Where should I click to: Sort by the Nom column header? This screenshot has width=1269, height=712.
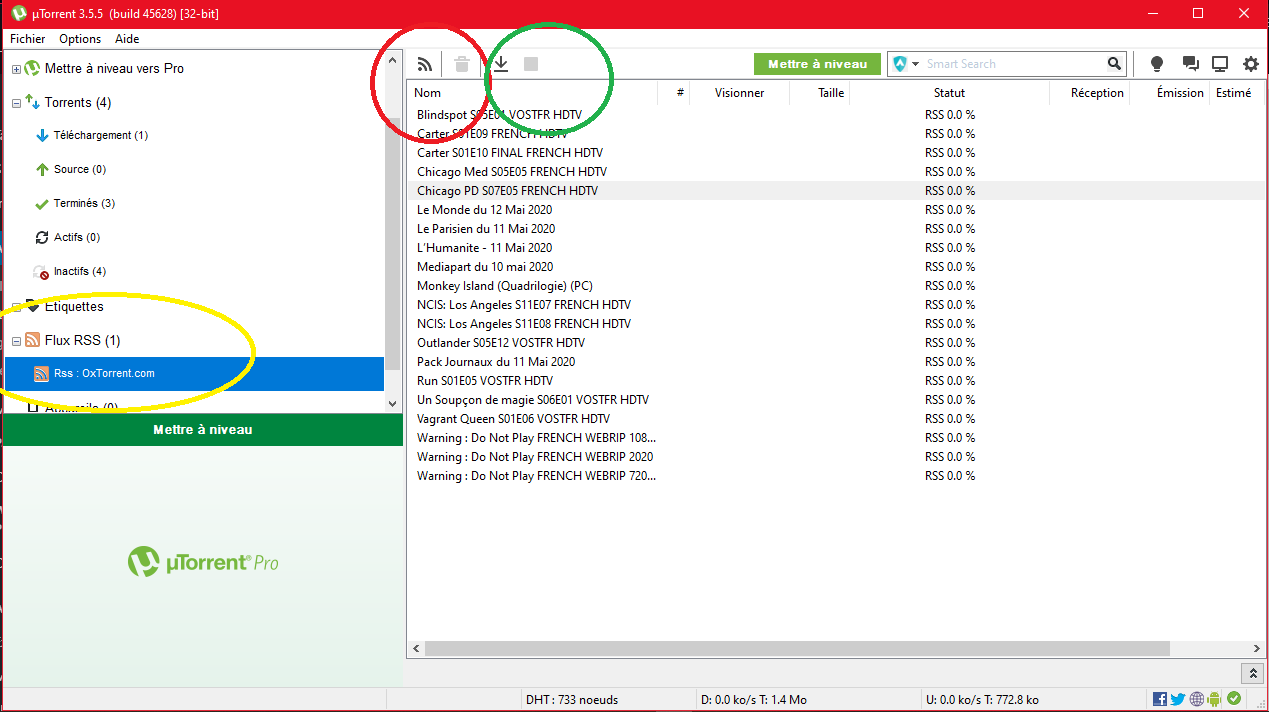tap(533, 93)
